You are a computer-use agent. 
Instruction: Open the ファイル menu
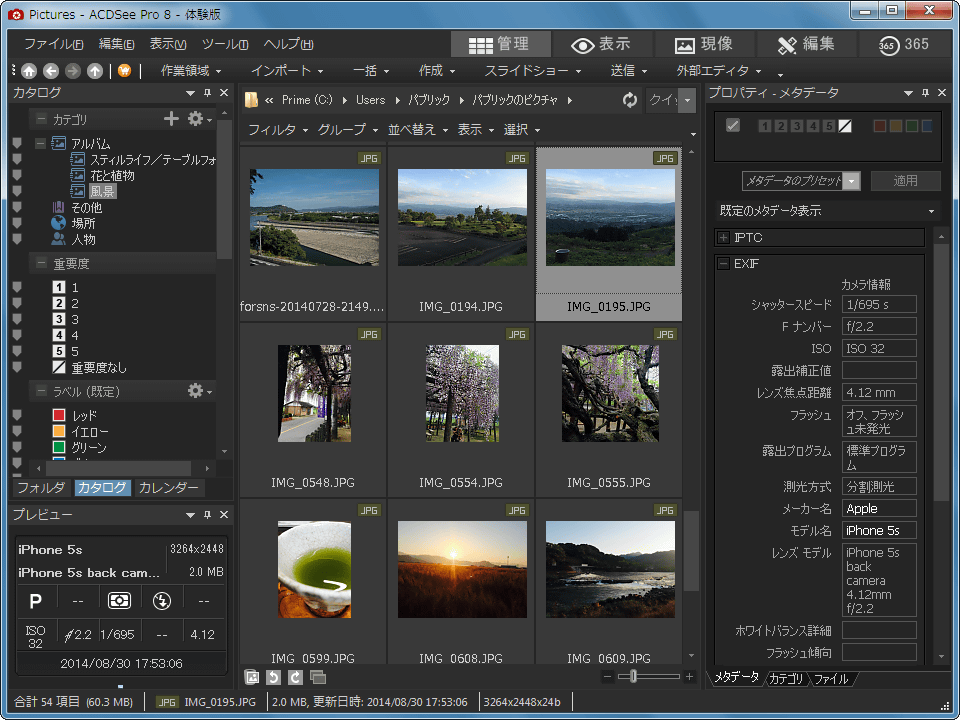53,44
